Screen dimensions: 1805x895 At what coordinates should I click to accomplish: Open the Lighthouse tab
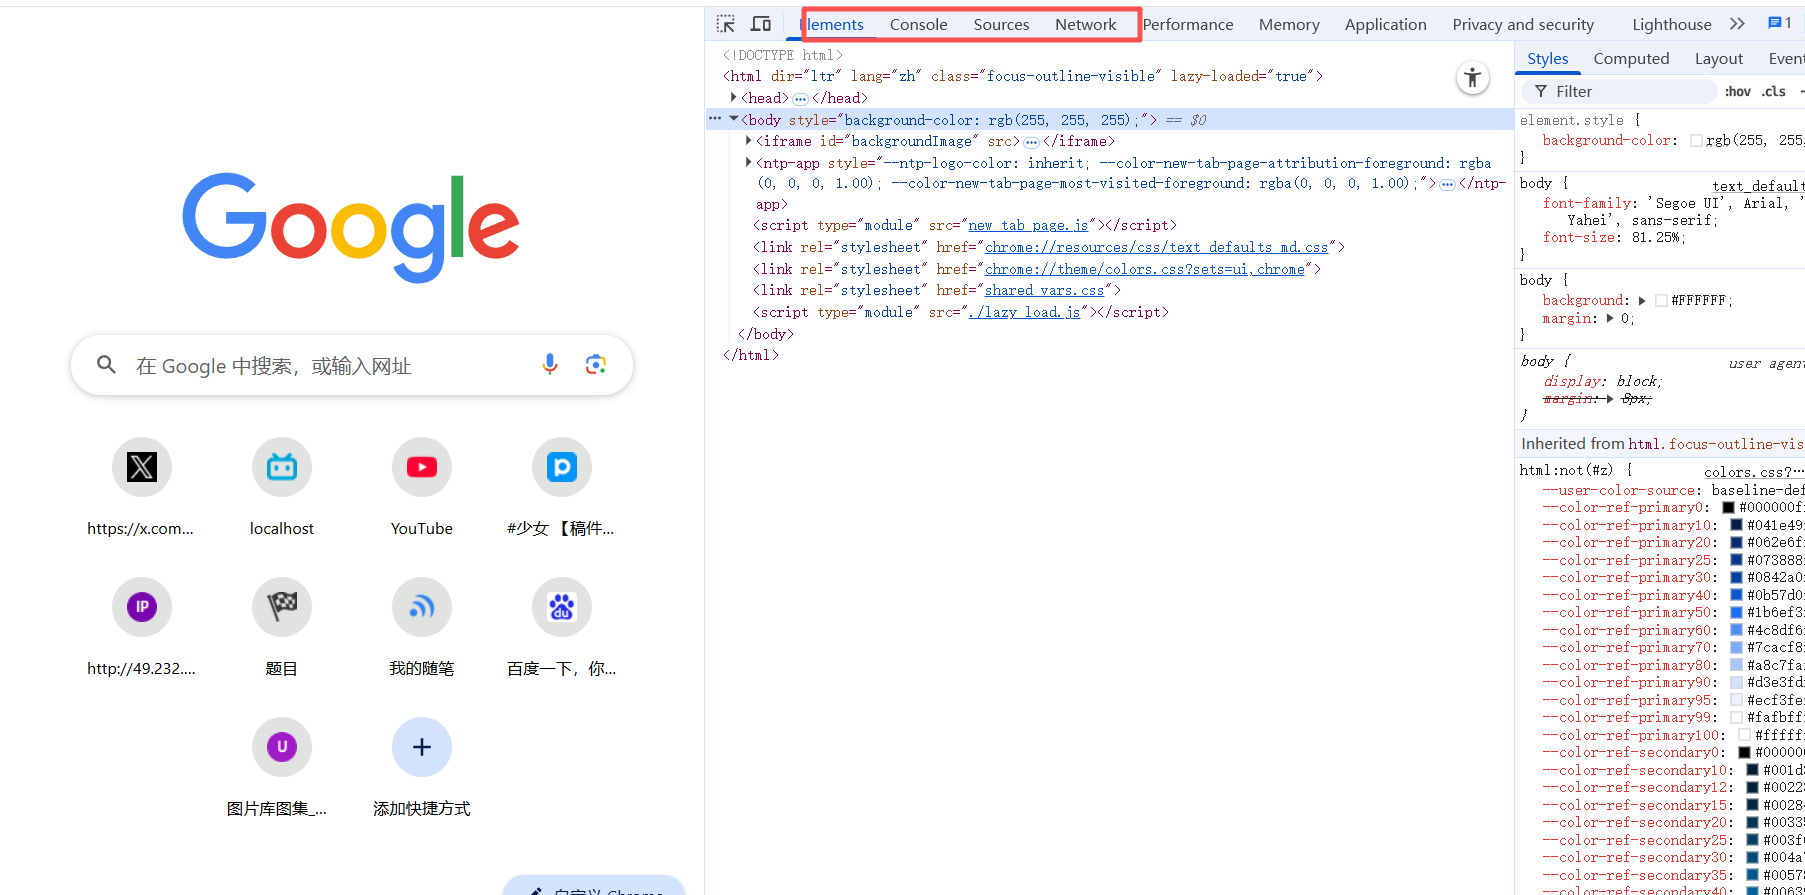coord(1672,24)
